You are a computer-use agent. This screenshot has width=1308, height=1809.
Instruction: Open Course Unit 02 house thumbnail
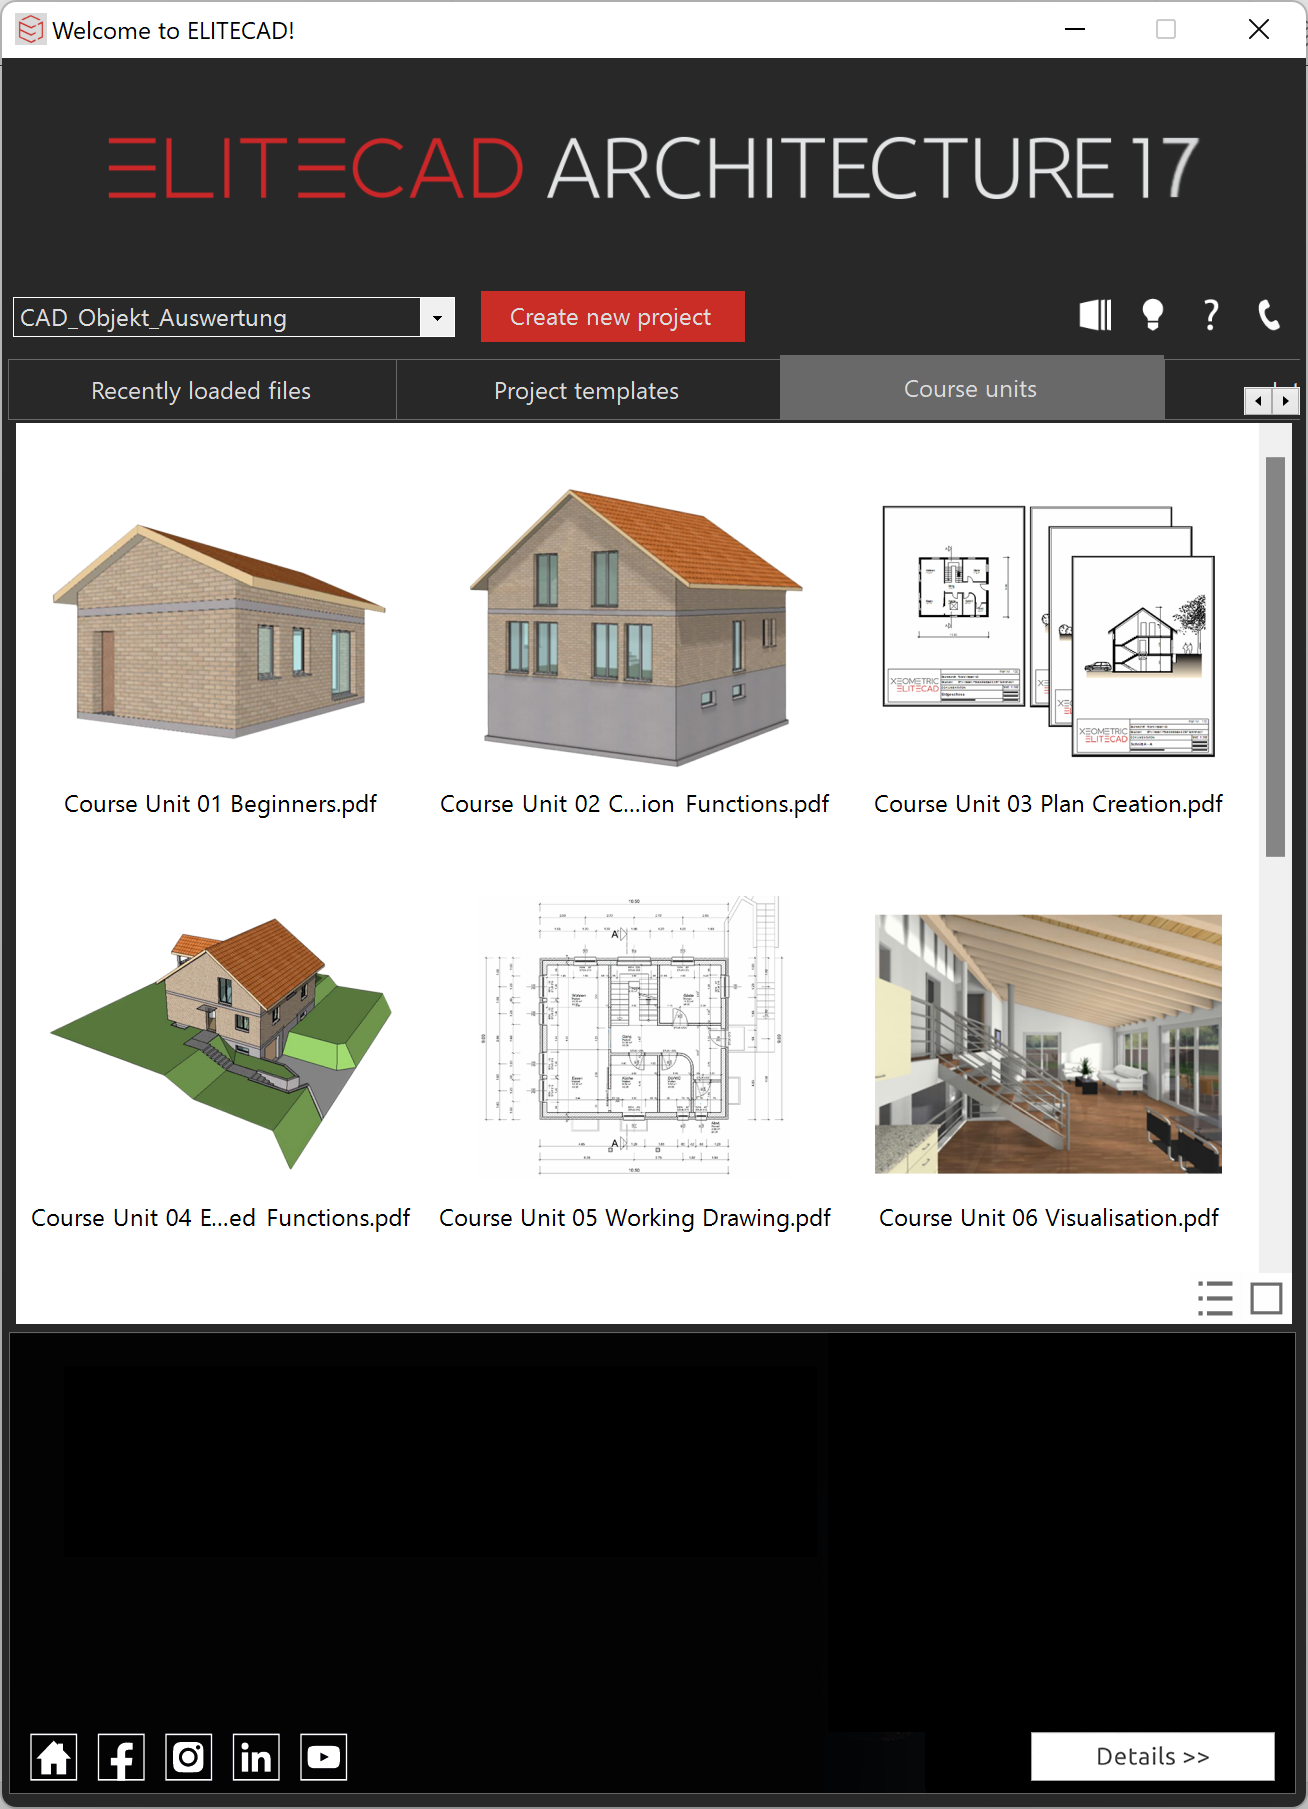click(636, 628)
